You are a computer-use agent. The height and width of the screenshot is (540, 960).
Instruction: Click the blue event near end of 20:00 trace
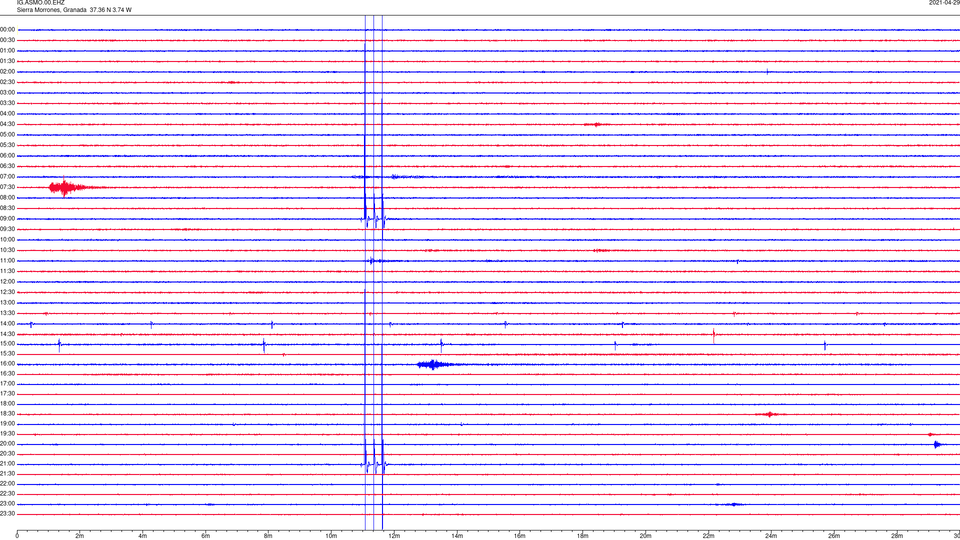[x=937, y=444]
